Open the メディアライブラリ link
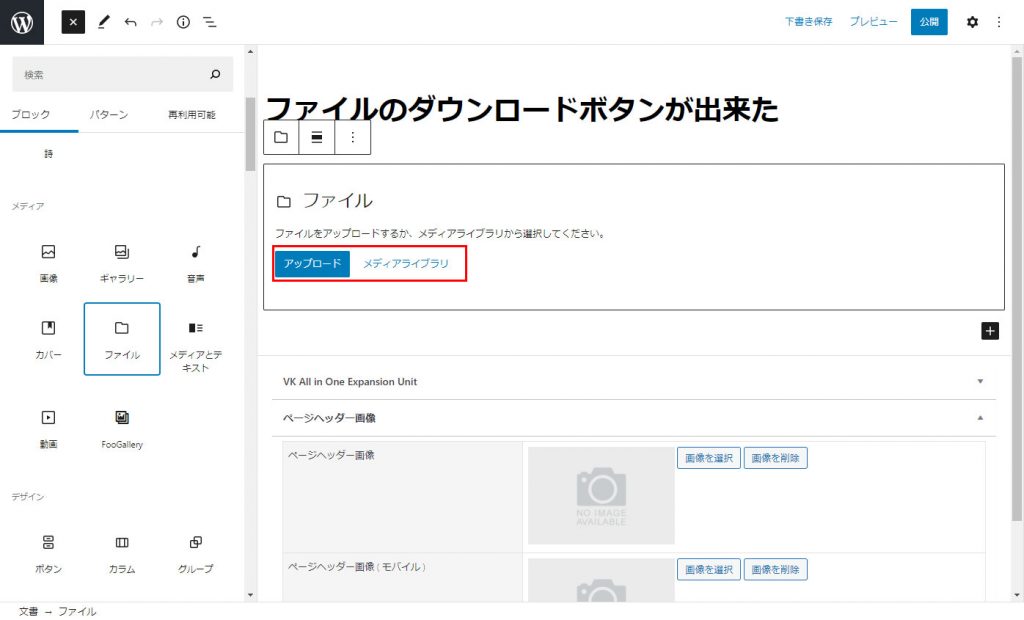Image resolution: width=1024 pixels, height=620 pixels. [x=406, y=264]
